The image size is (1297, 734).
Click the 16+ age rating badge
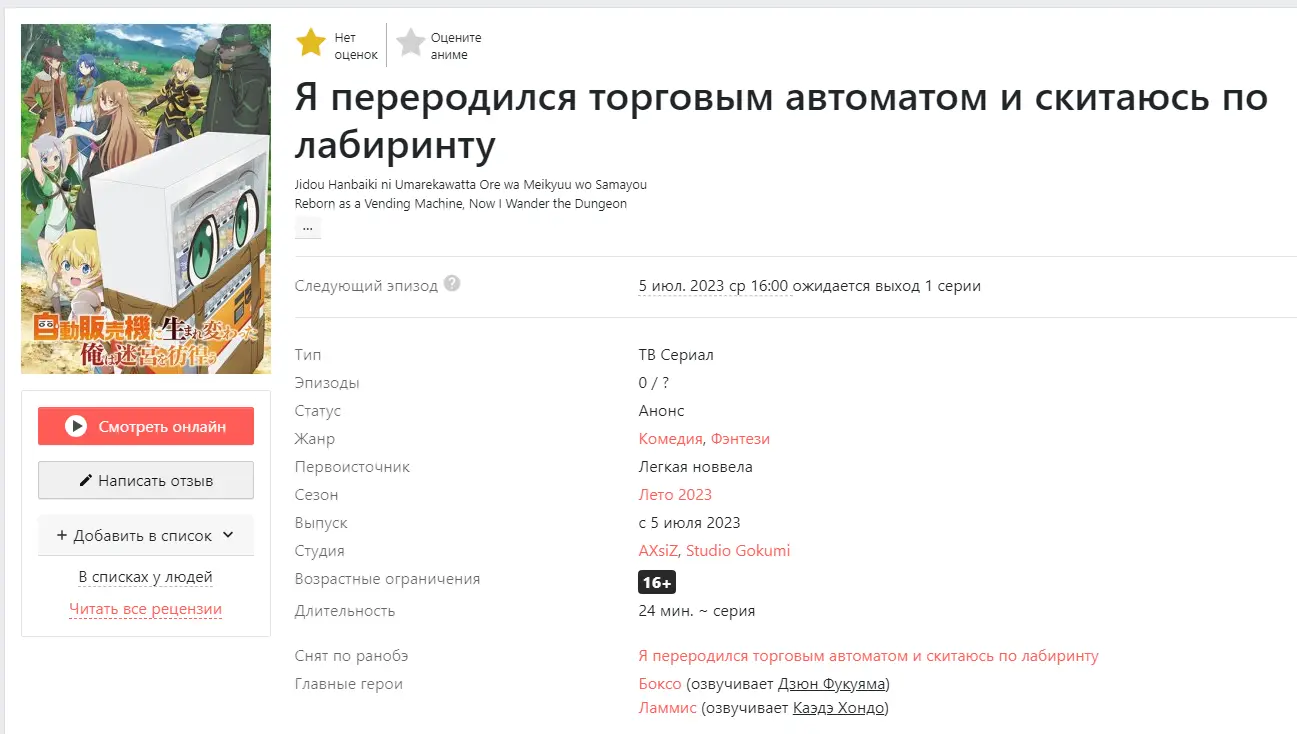(x=657, y=581)
